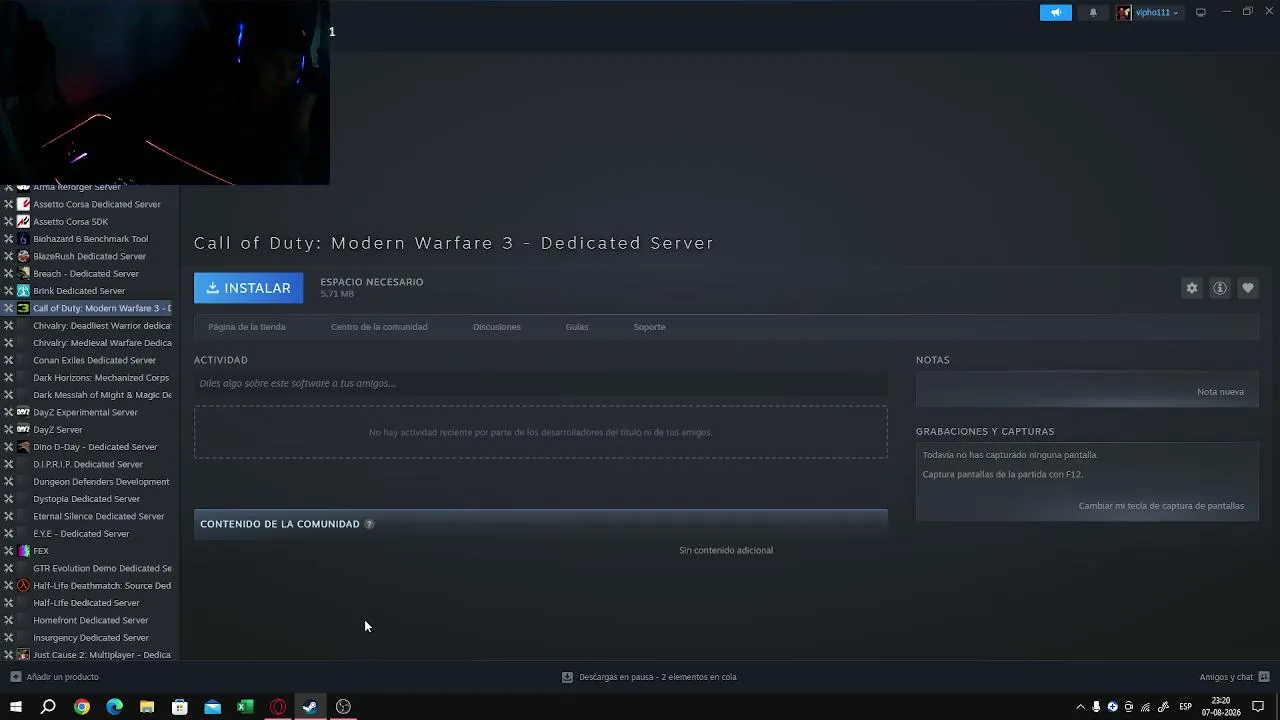Screen dimensions: 1280x720
Task: Open Windows taskbar search
Action: click(x=48, y=707)
